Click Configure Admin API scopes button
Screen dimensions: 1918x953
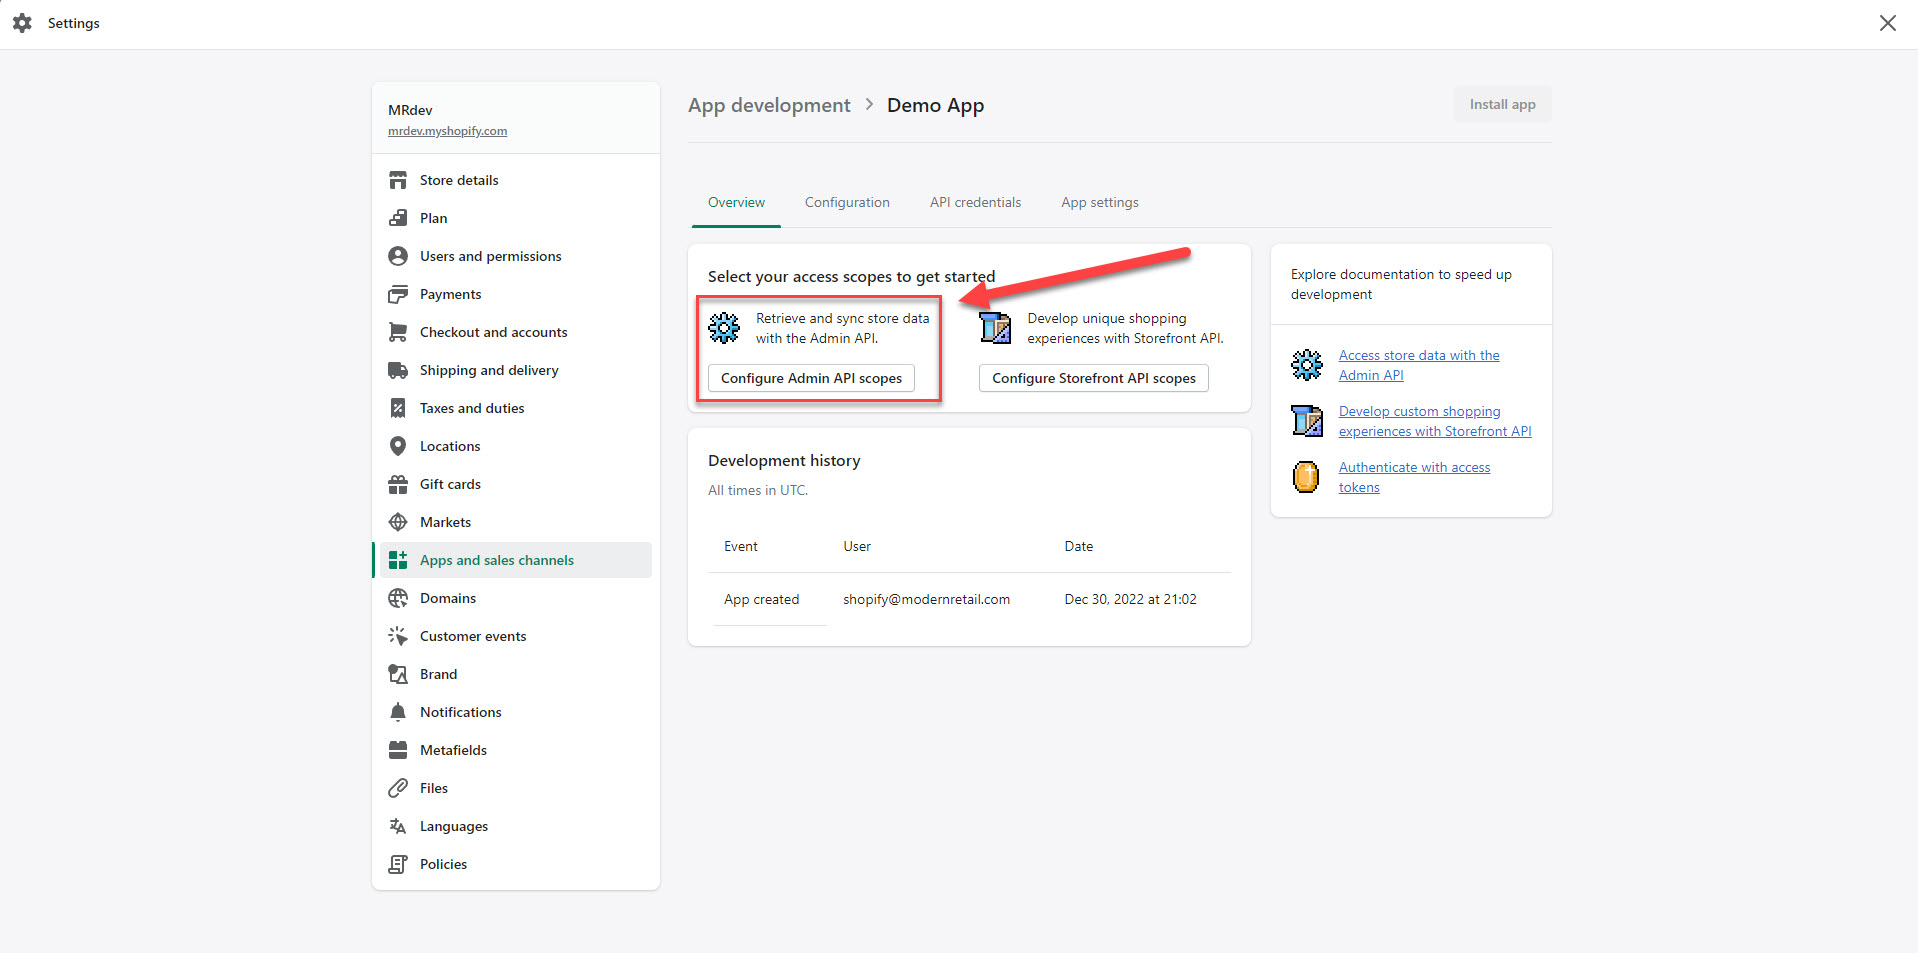pyautogui.click(x=811, y=378)
